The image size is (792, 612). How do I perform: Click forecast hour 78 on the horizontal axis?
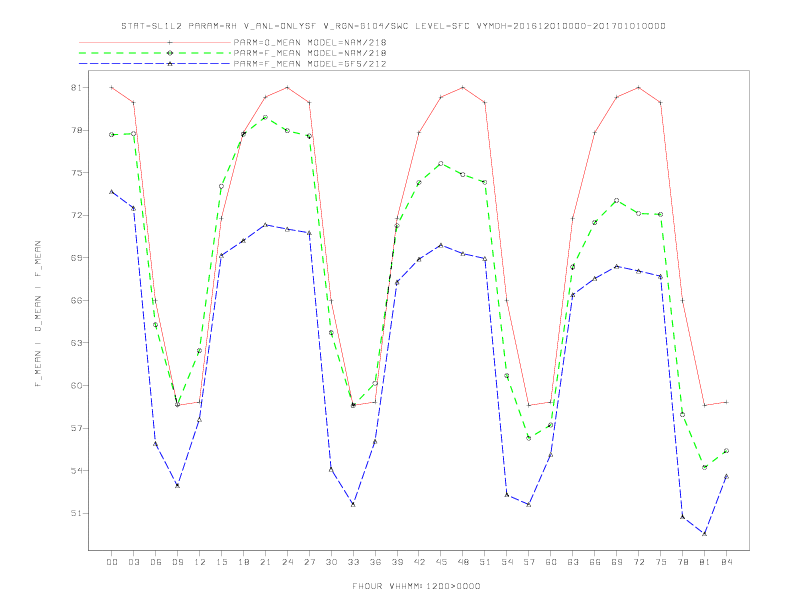click(x=683, y=562)
